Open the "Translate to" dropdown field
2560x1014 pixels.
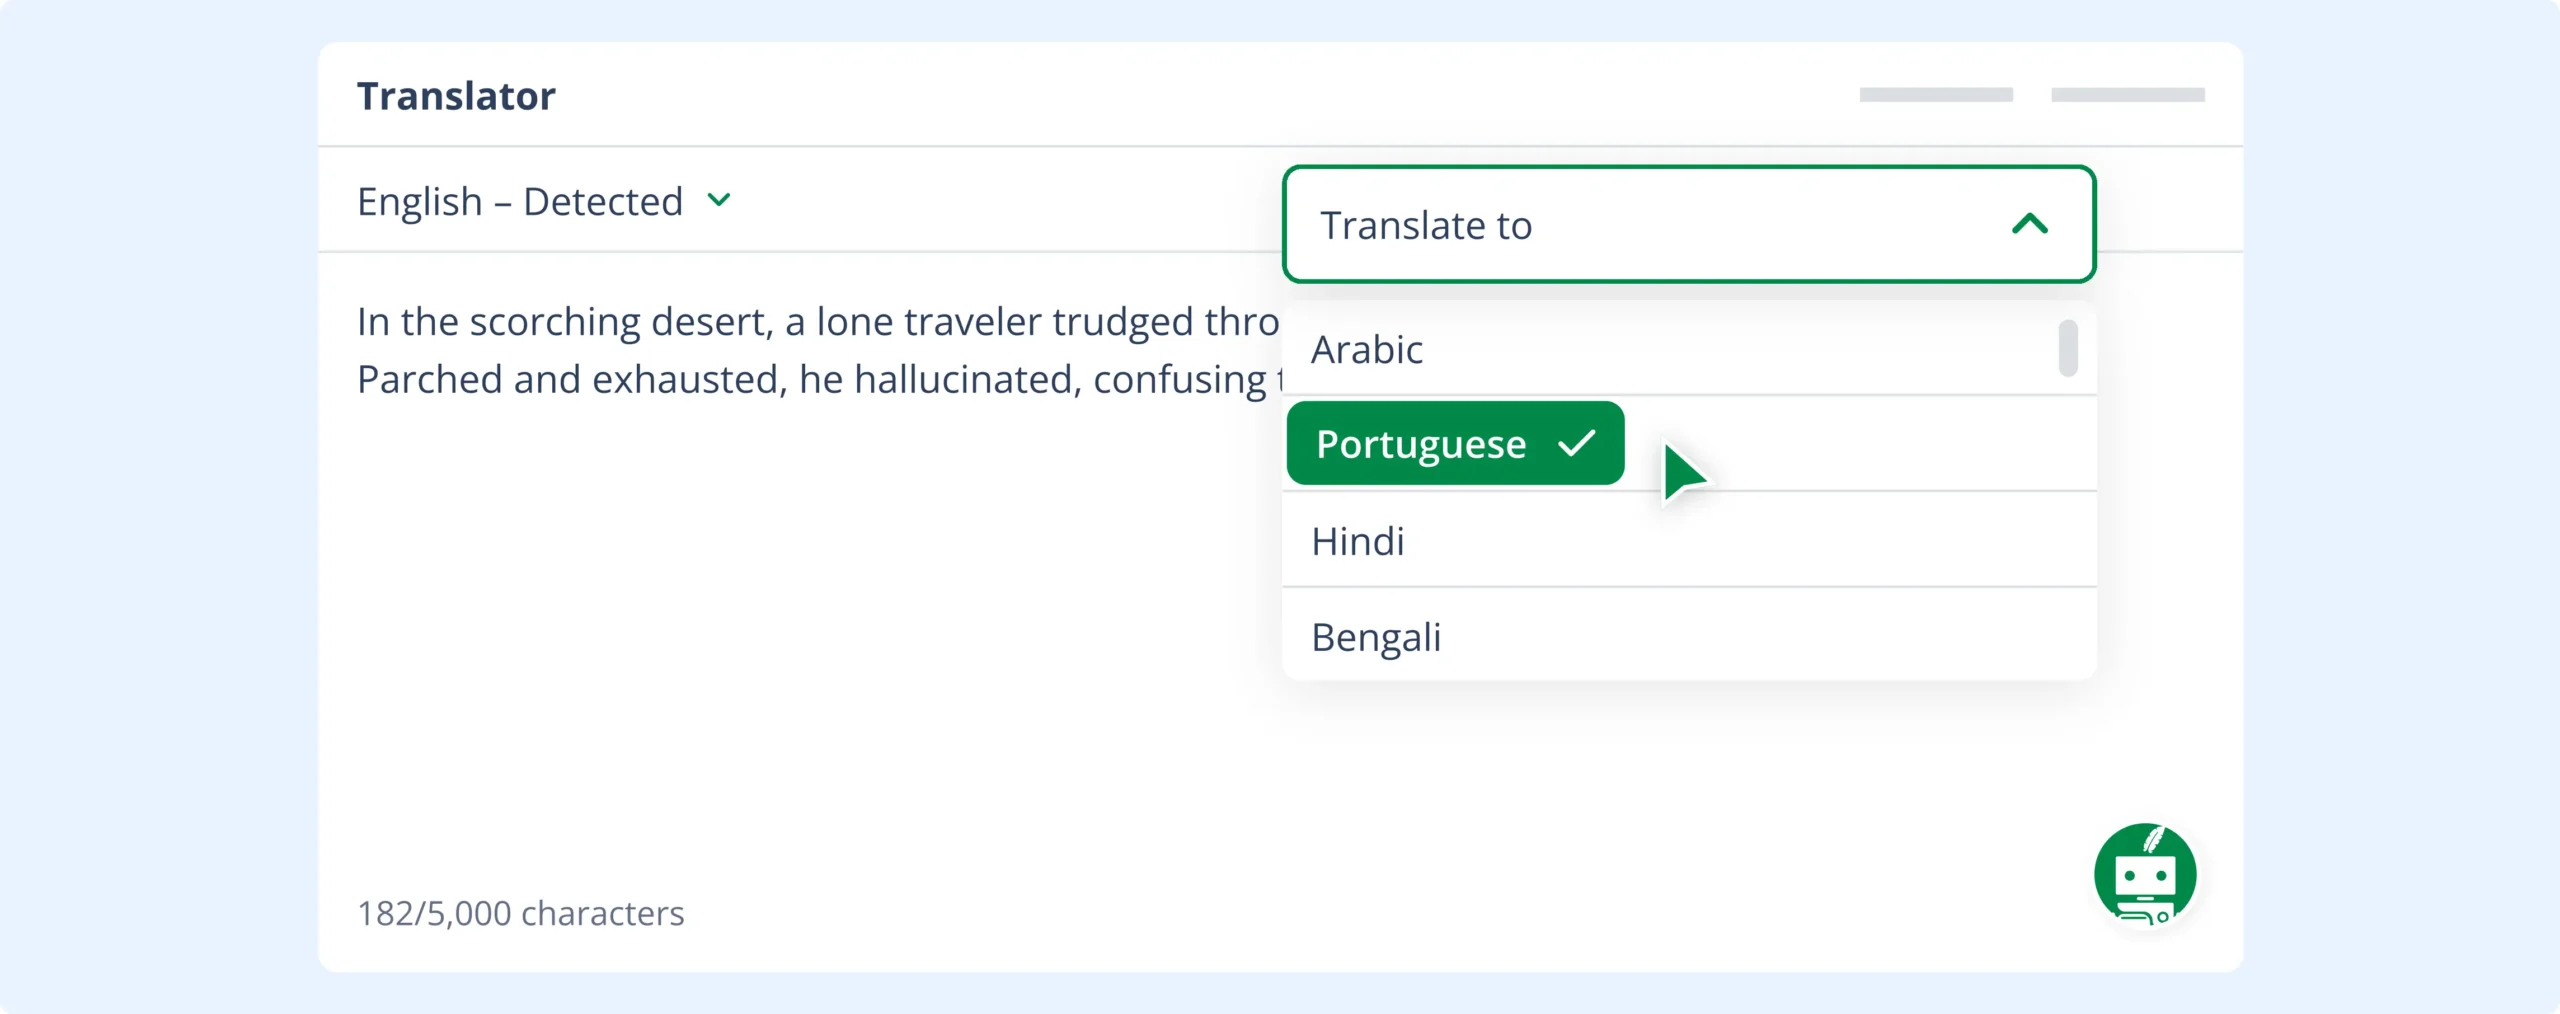pos(1600,225)
